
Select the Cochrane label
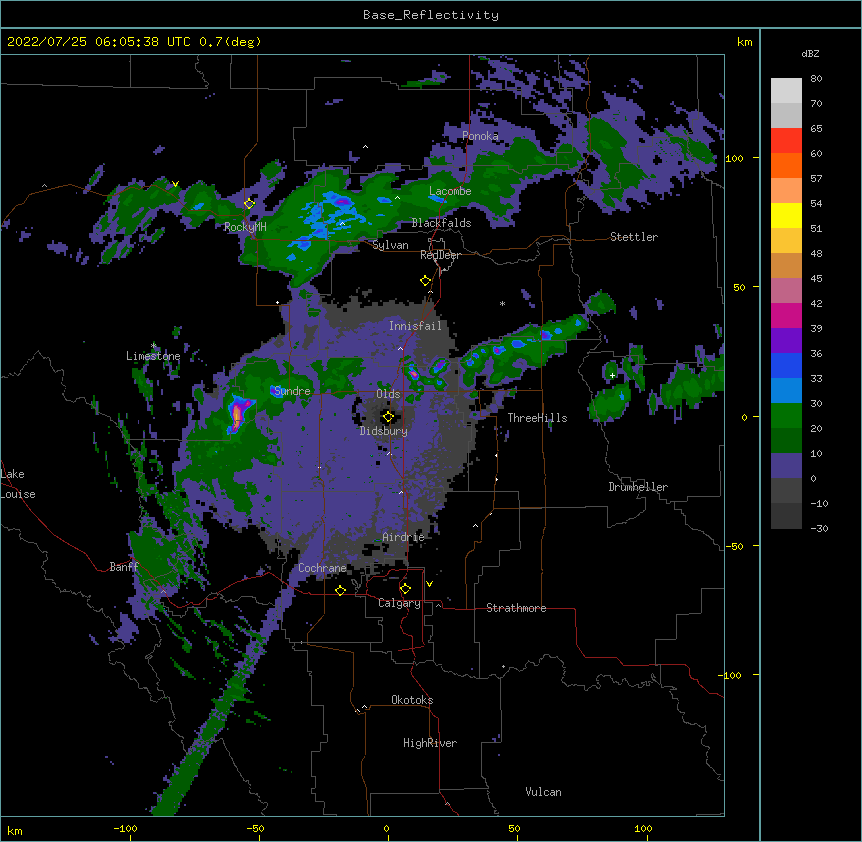click(x=322, y=568)
